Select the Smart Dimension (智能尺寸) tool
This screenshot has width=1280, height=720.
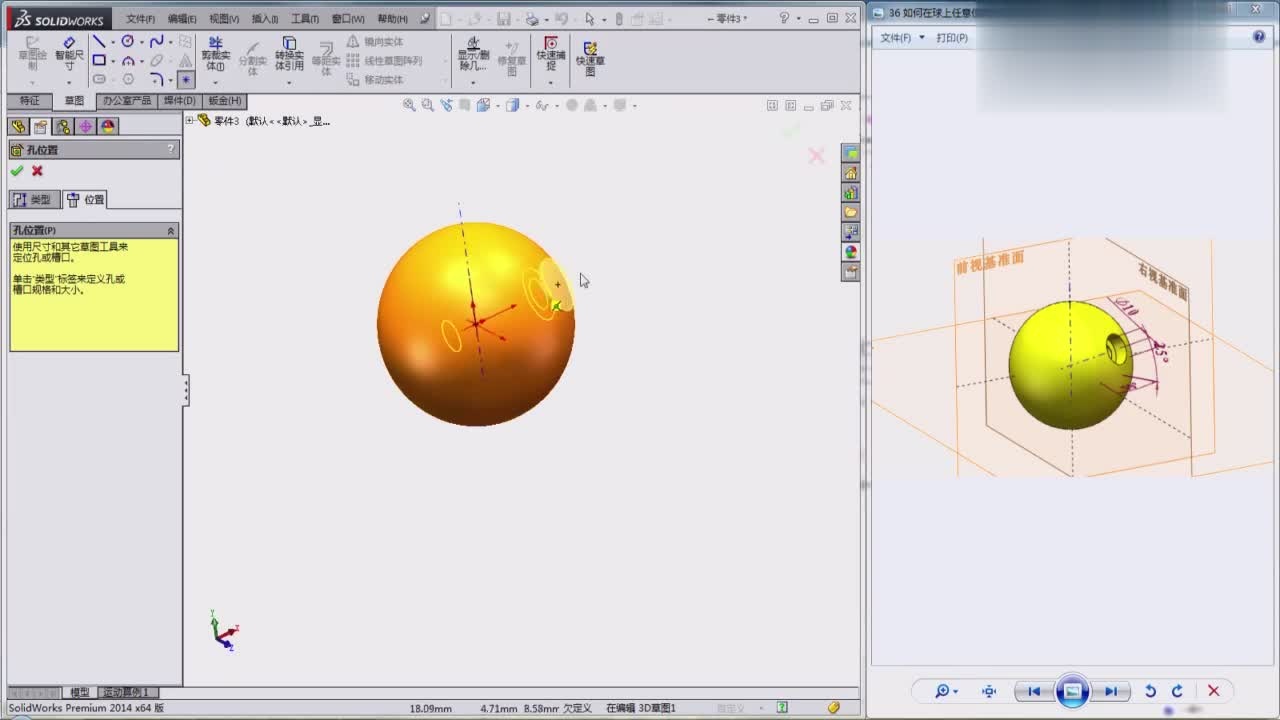tap(68, 55)
